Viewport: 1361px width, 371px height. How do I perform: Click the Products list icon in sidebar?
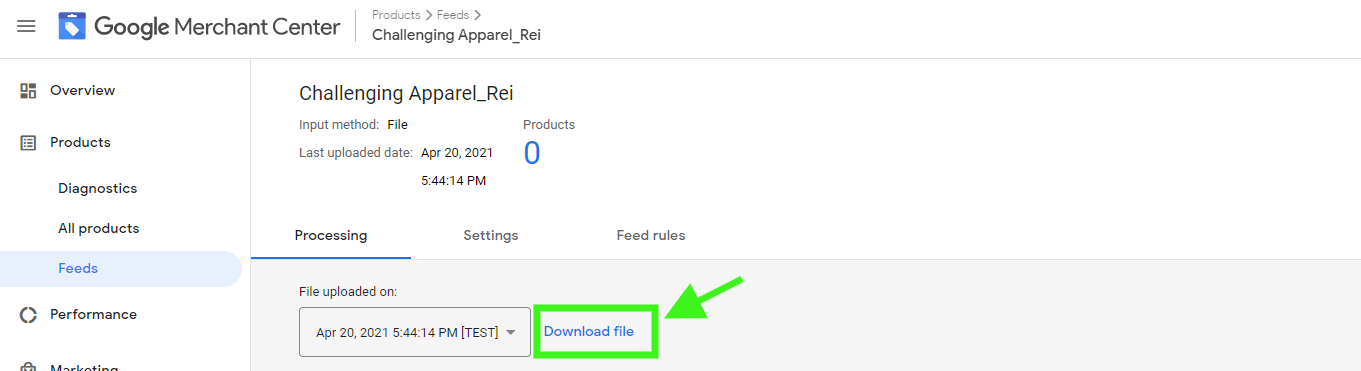pos(28,143)
